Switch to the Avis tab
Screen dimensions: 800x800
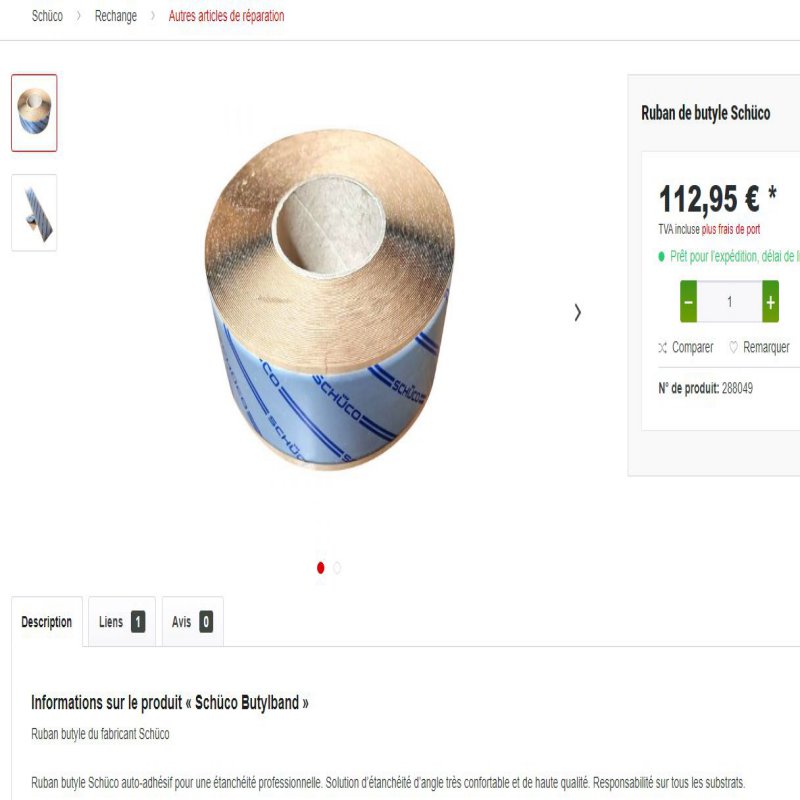[192, 622]
